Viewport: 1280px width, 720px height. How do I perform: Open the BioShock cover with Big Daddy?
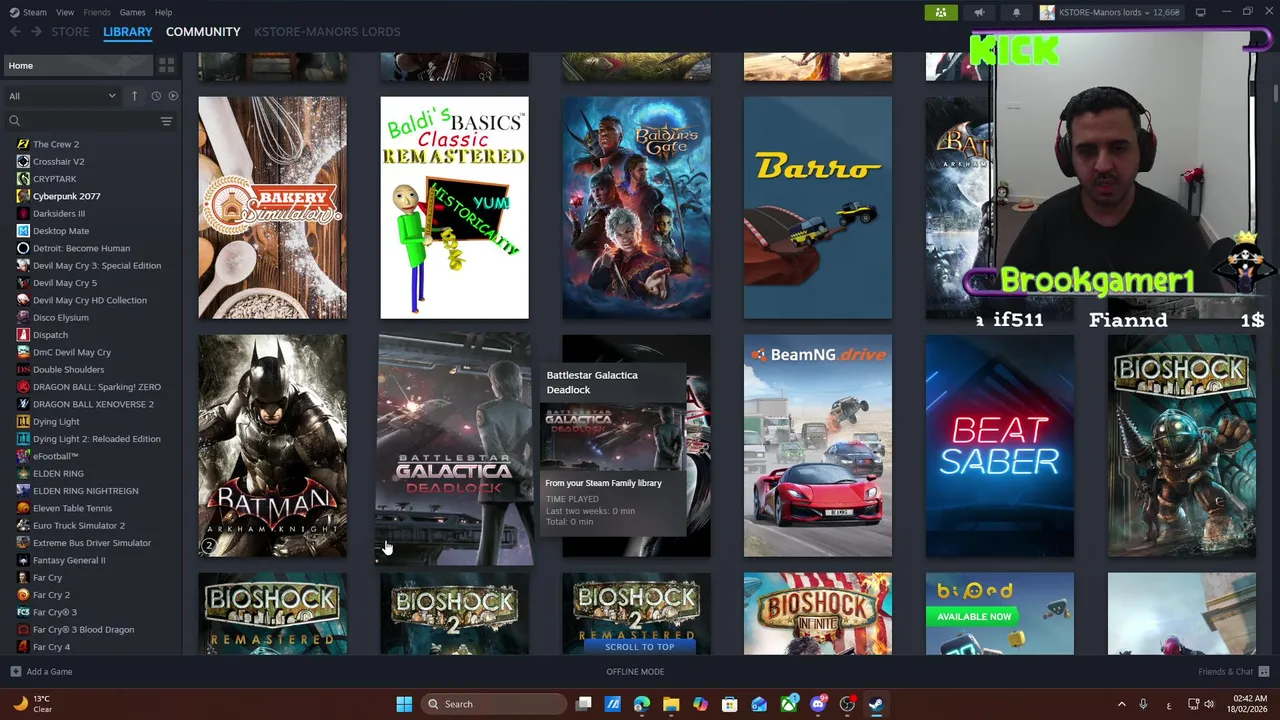(1182, 446)
